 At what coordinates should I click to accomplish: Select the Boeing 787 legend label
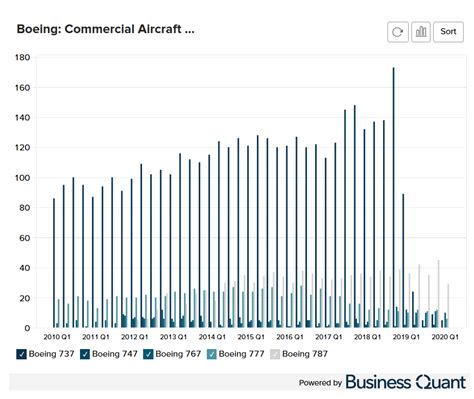tap(305, 354)
